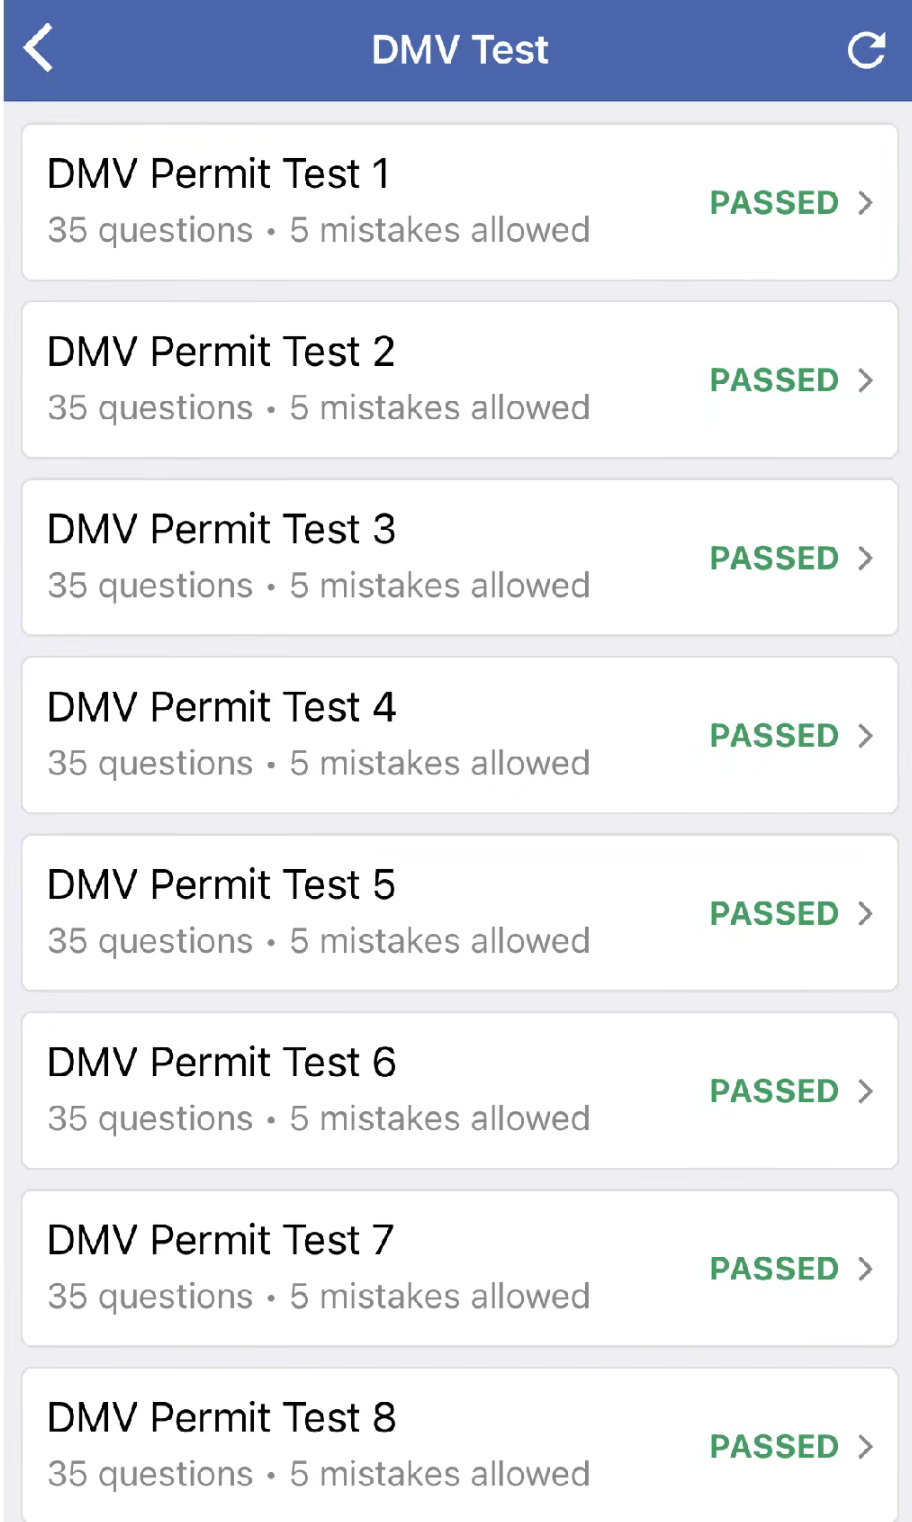
Task: Select DMV Permit Test 8 title
Action: tap(221, 1418)
